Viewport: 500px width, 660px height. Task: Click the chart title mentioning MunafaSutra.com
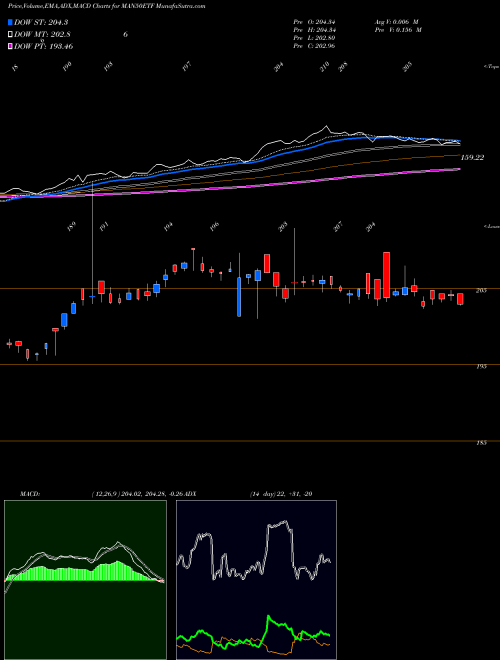point(107,6)
